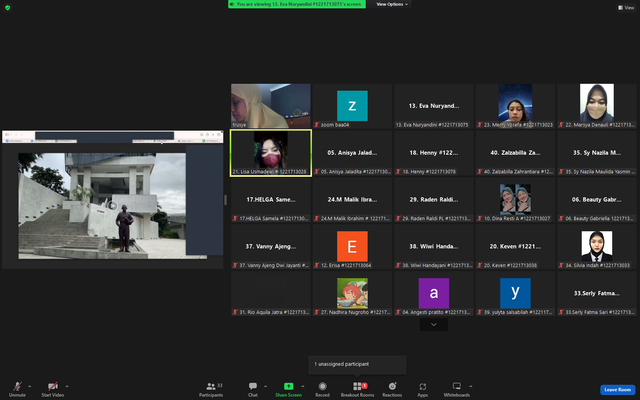This screenshot has width=640, height=400.
Task: Open the Participants panel
Action: tap(211, 389)
